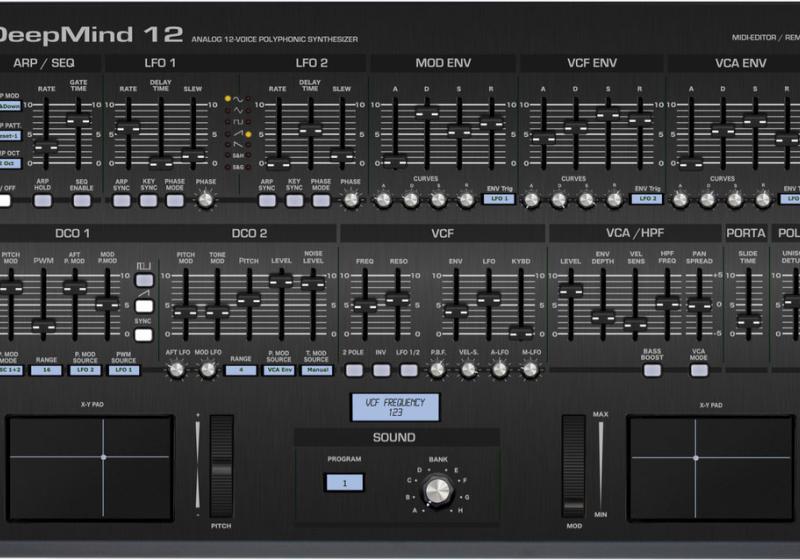This screenshot has width=800, height=560.
Task: Click the DCO 1 sawtooth wave button
Action: (144, 307)
